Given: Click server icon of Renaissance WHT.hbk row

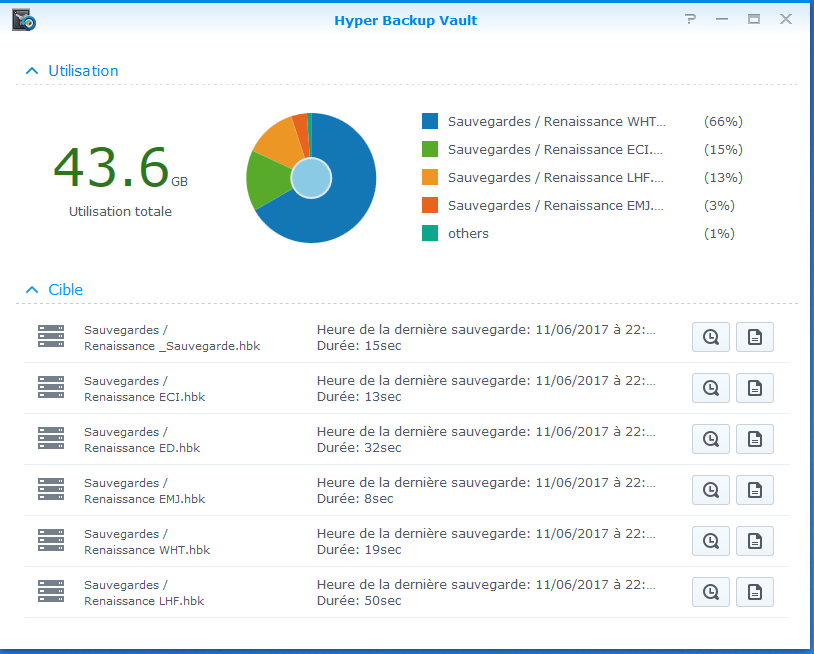Looking at the screenshot, I should pyautogui.click(x=51, y=540).
